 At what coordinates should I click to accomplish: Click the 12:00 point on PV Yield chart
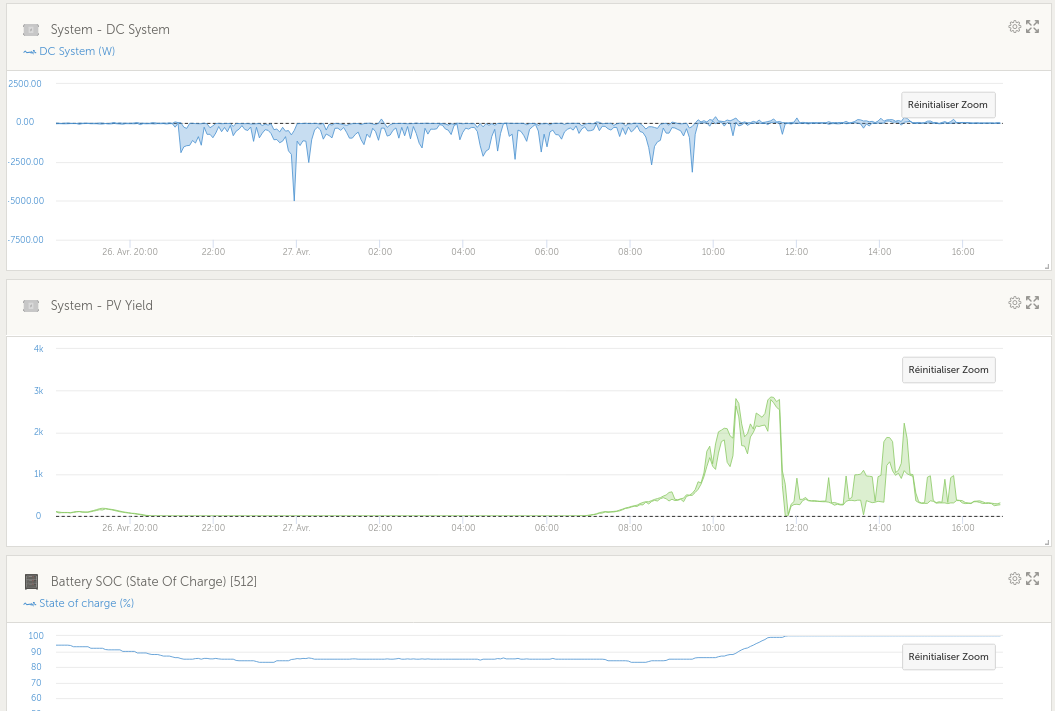click(796, 500)
